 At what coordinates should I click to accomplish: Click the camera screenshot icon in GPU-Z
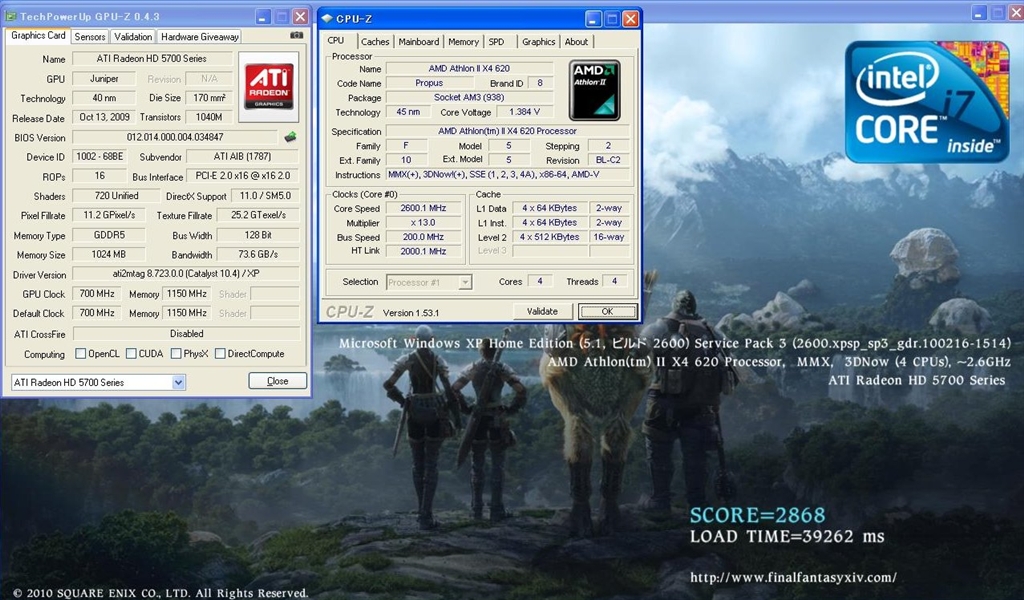click(x=296, y=35)
